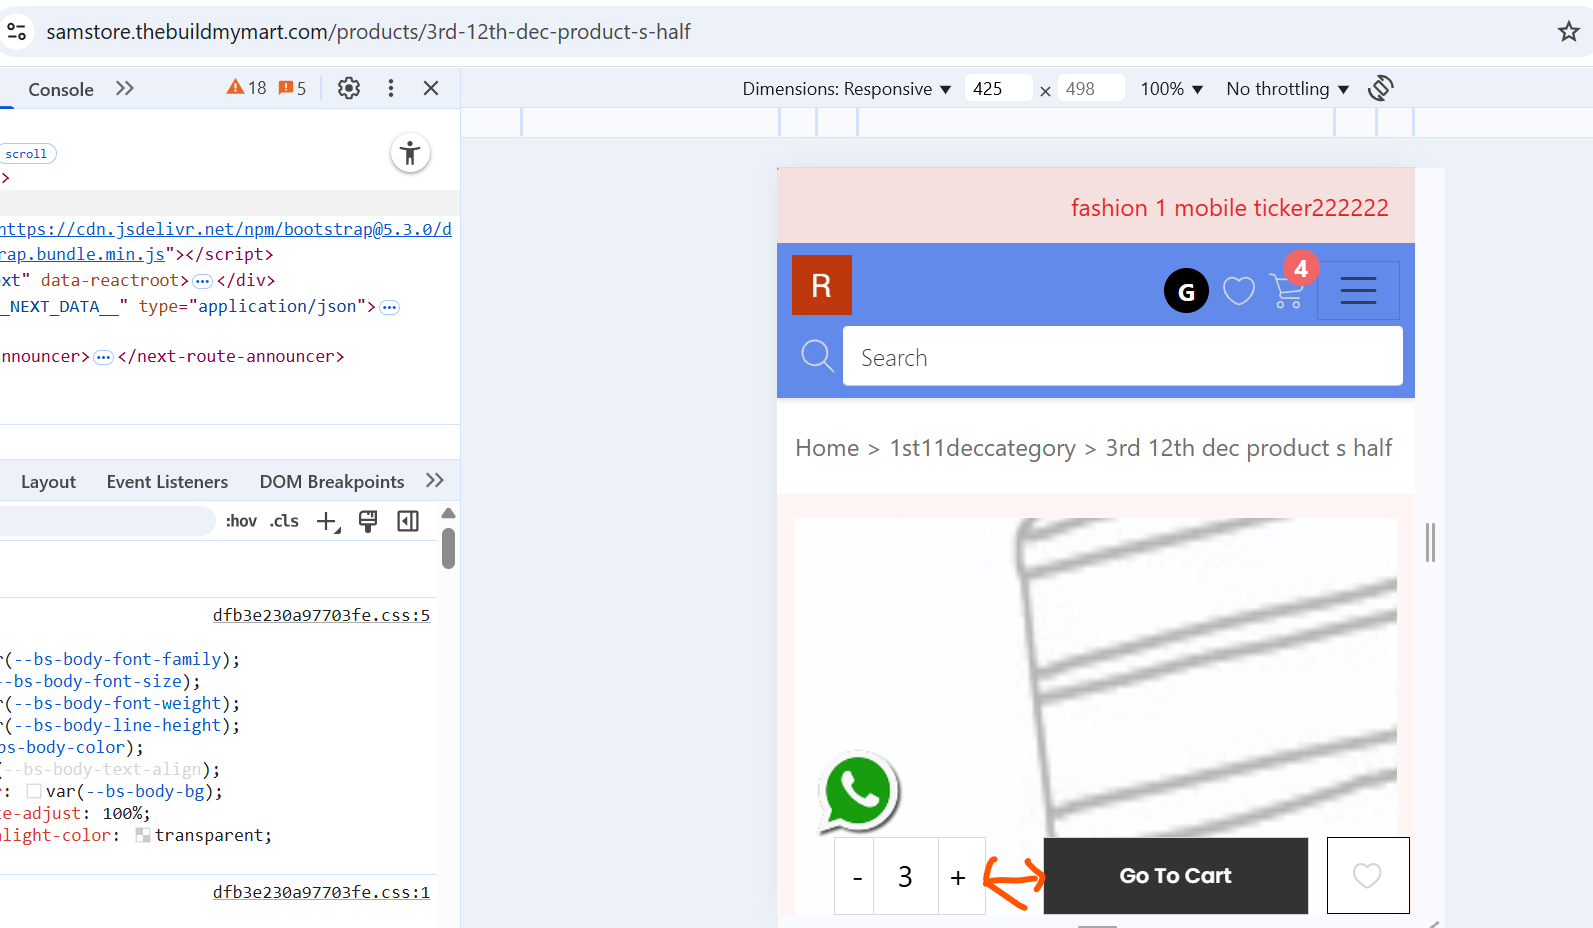Click the Go To Cart button
1593x928 pixels.
pos(1176,876)
